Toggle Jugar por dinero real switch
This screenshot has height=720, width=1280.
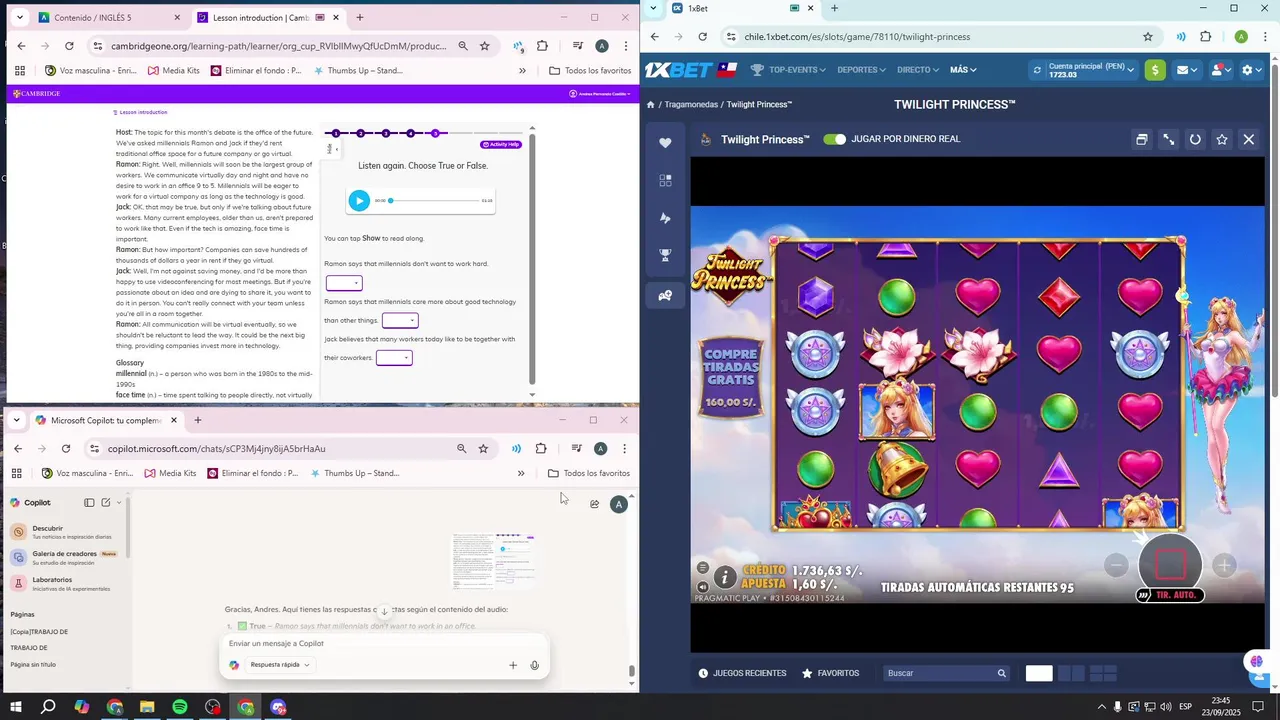click(834, 139)
